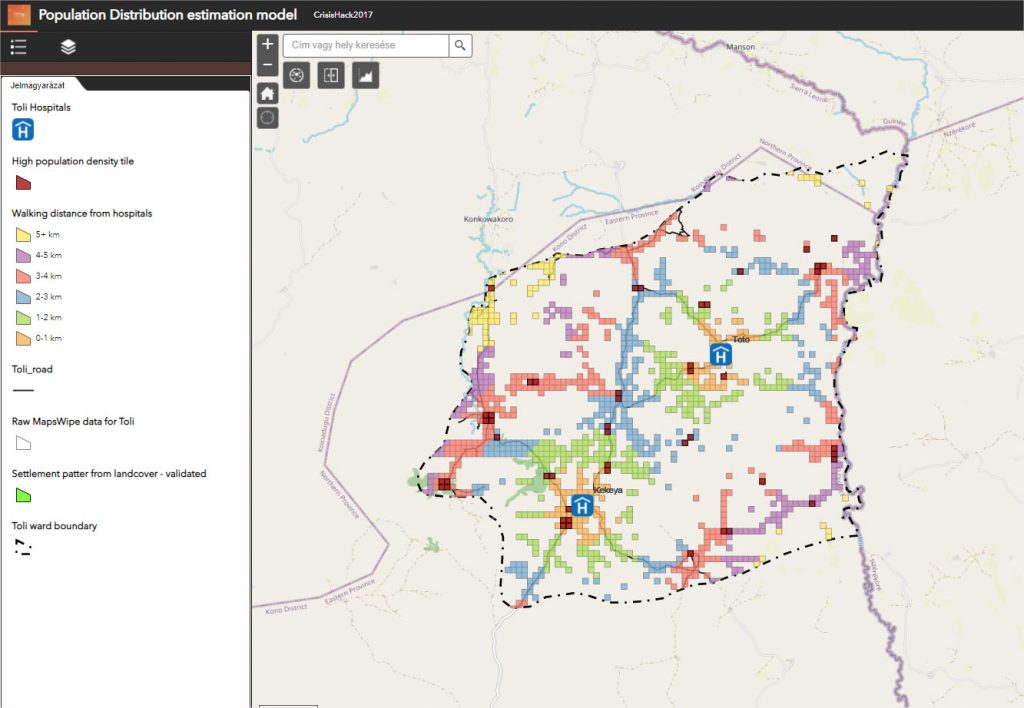1024x708 pixels.
Task: Click the 'Konkowakoro' place label on map
Action: tap(488, 219)
